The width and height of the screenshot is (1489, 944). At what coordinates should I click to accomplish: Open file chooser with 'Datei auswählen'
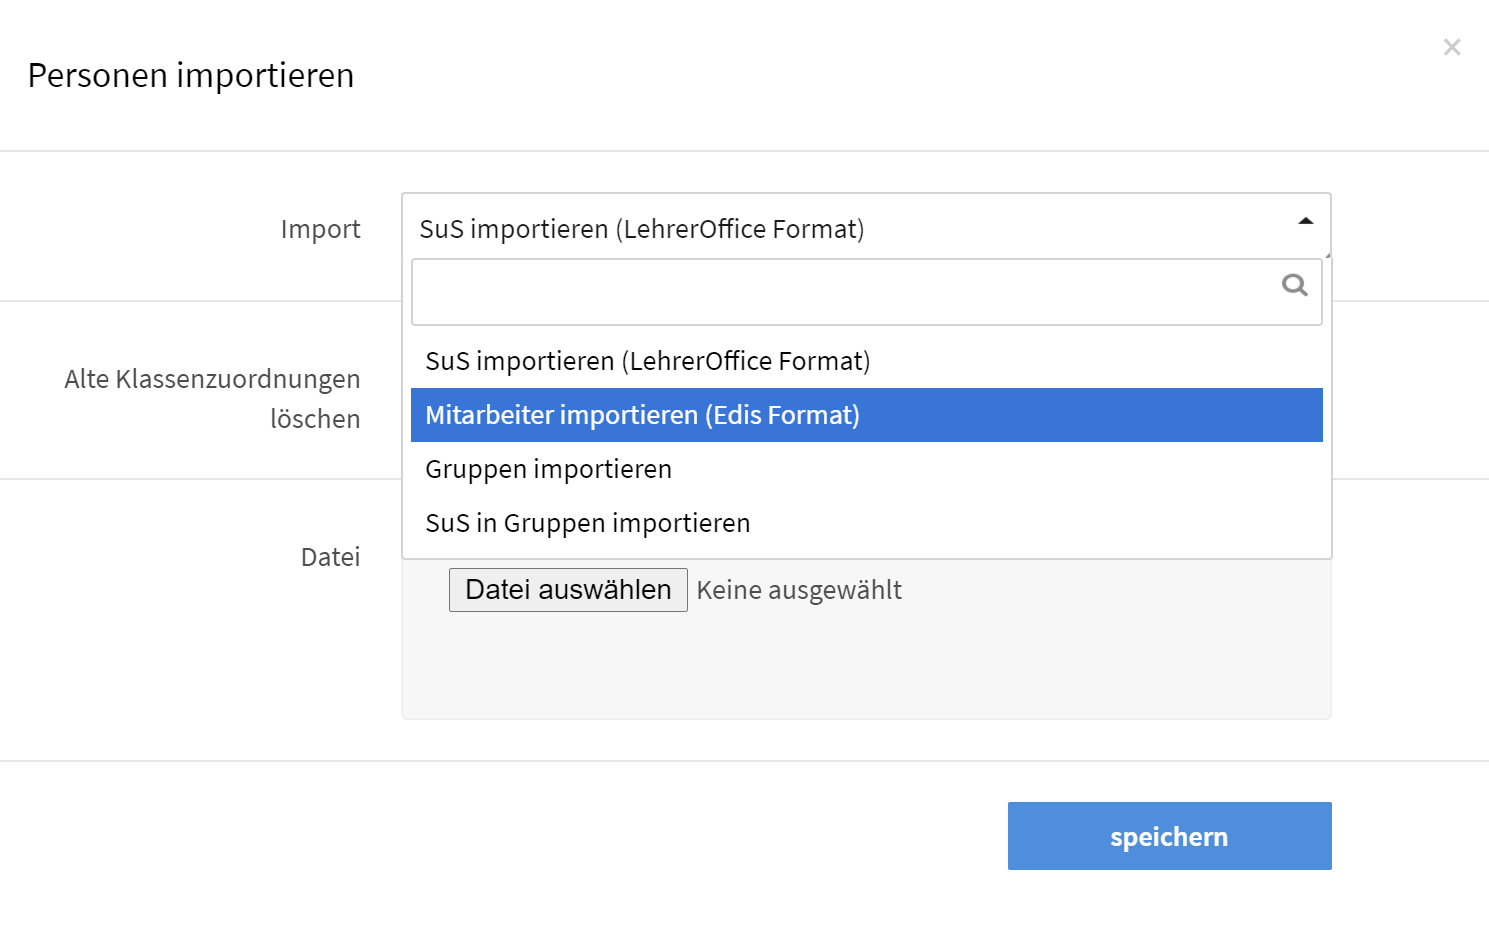[x=568, y=590]
